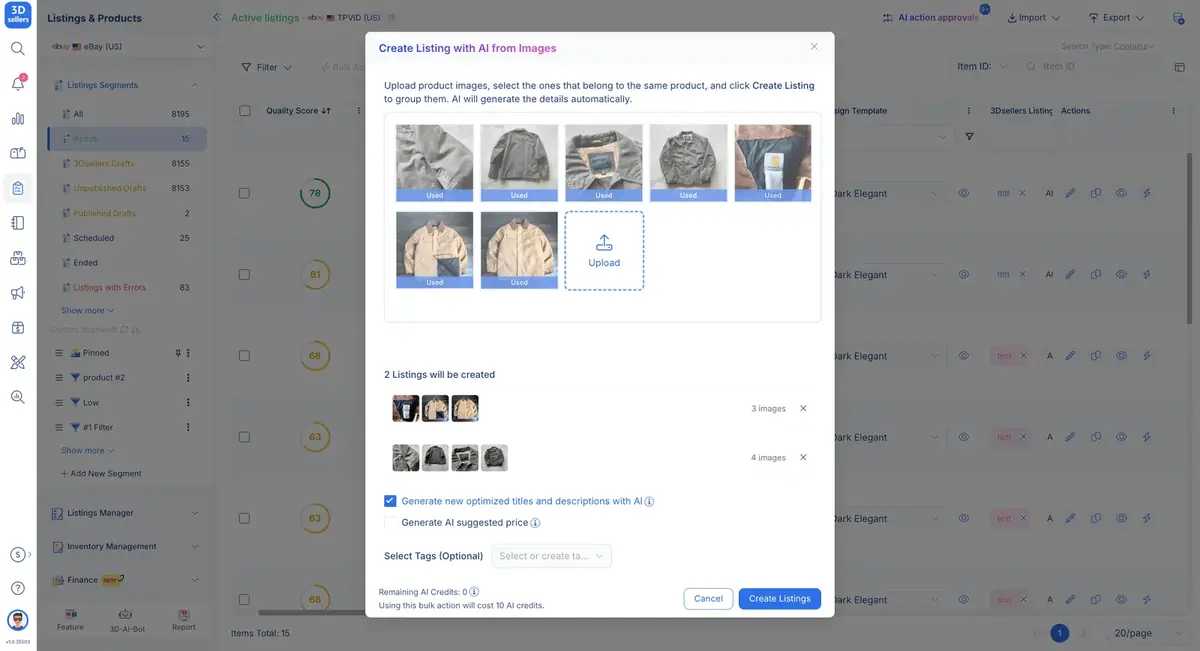Select the Carhartt label close-up thumbnail
Viewport: 1200px width, 651px height.
coord(773,163)
